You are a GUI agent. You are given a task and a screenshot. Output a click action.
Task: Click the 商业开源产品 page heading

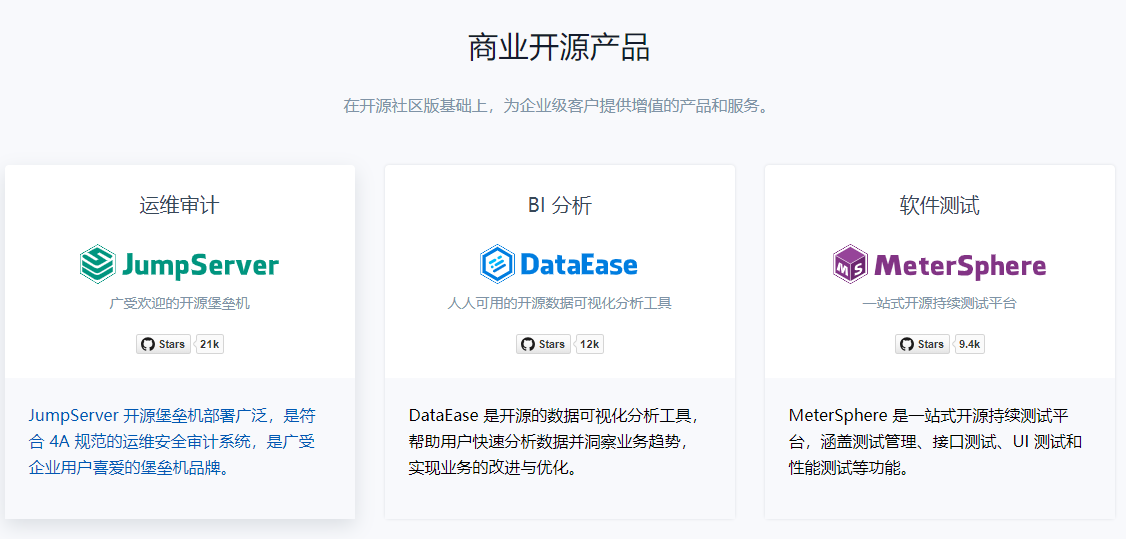559,48
